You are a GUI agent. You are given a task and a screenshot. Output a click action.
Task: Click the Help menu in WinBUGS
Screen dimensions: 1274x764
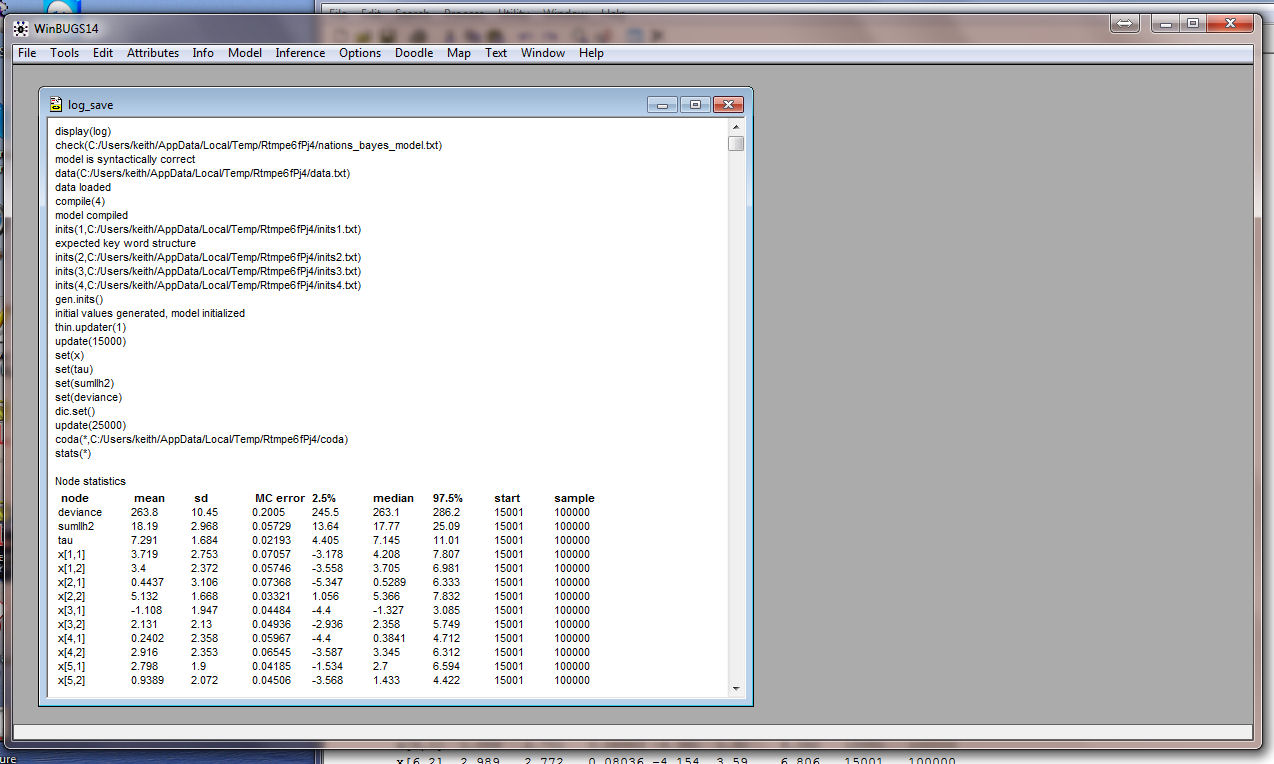[591, 53]
